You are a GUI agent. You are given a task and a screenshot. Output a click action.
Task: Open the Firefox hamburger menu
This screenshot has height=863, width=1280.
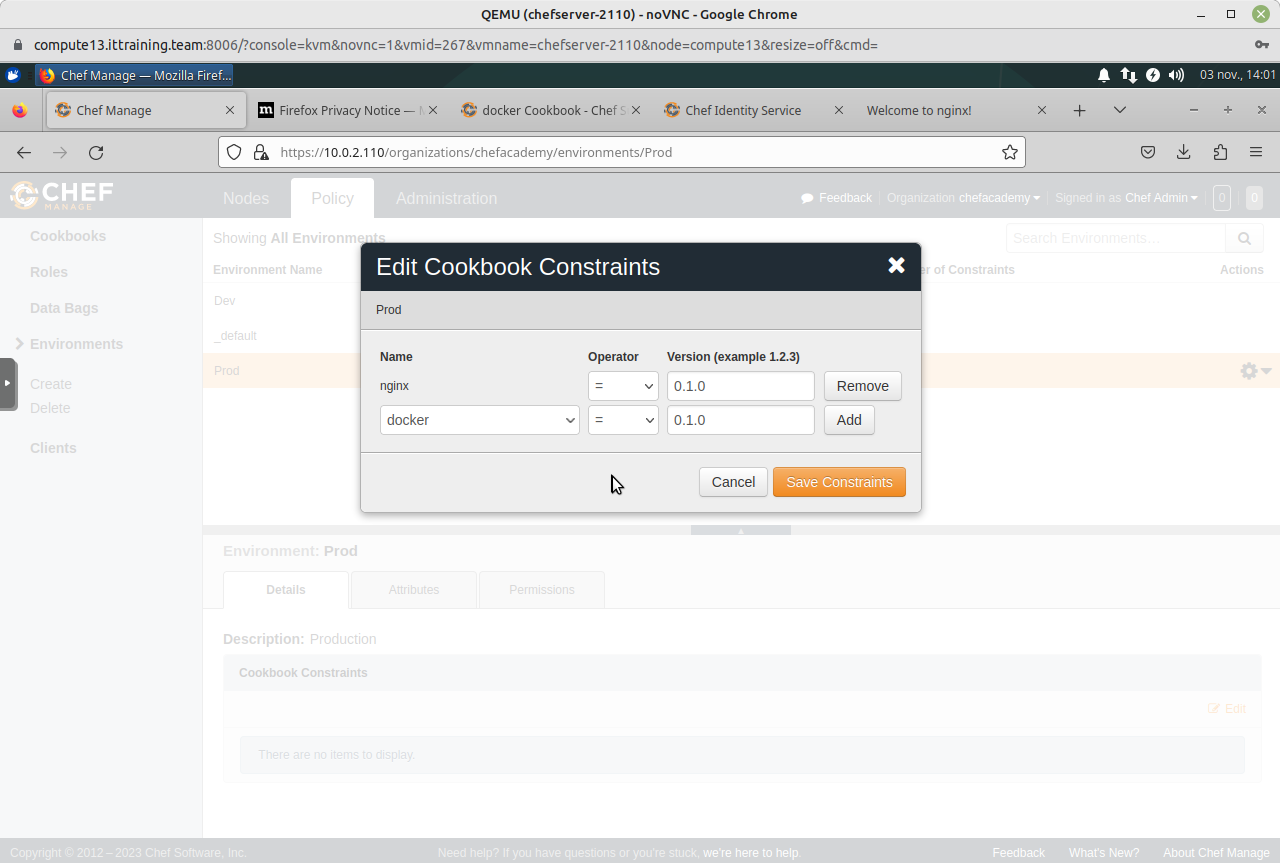(1256, 152)
